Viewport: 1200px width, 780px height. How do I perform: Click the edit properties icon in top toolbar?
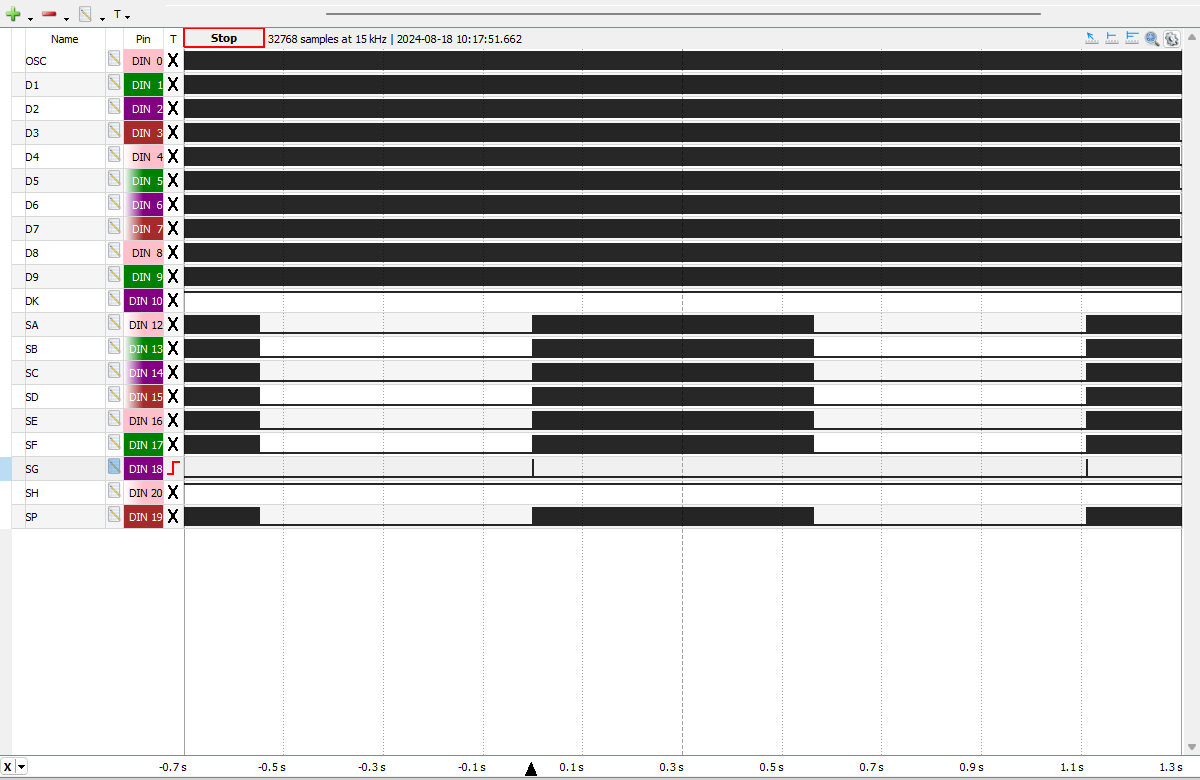85,15
